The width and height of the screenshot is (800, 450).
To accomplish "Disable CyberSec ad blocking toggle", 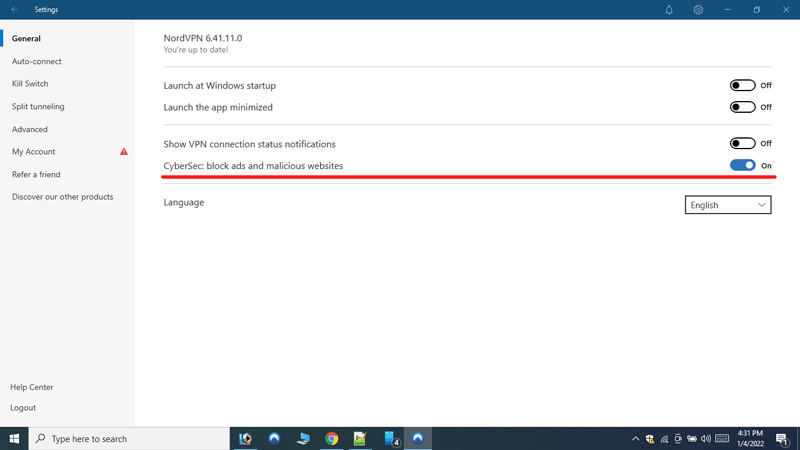I will tap(742, 165).
